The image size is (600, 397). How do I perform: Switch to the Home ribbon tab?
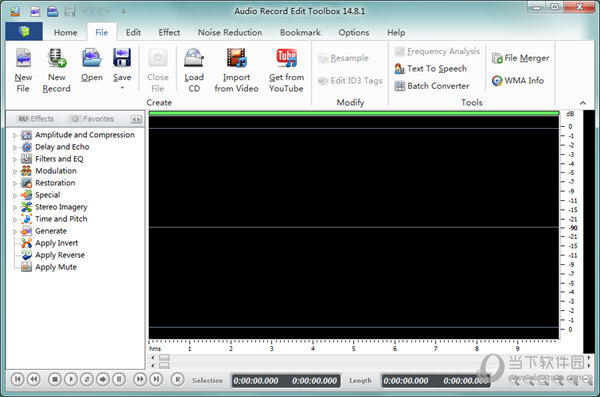[x=65, y=33]
